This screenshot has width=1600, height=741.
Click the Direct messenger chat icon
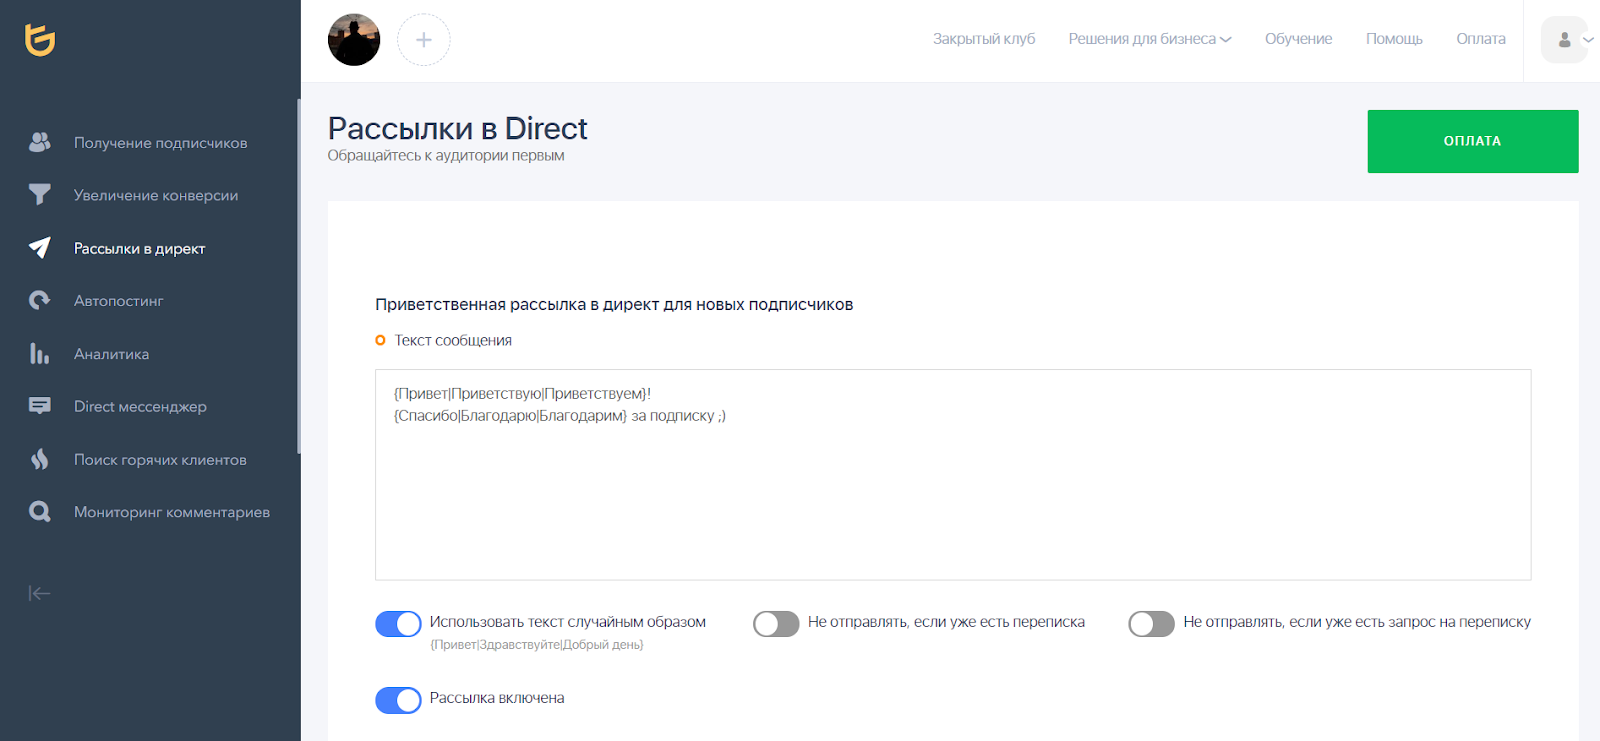click(x=40, y=406)
